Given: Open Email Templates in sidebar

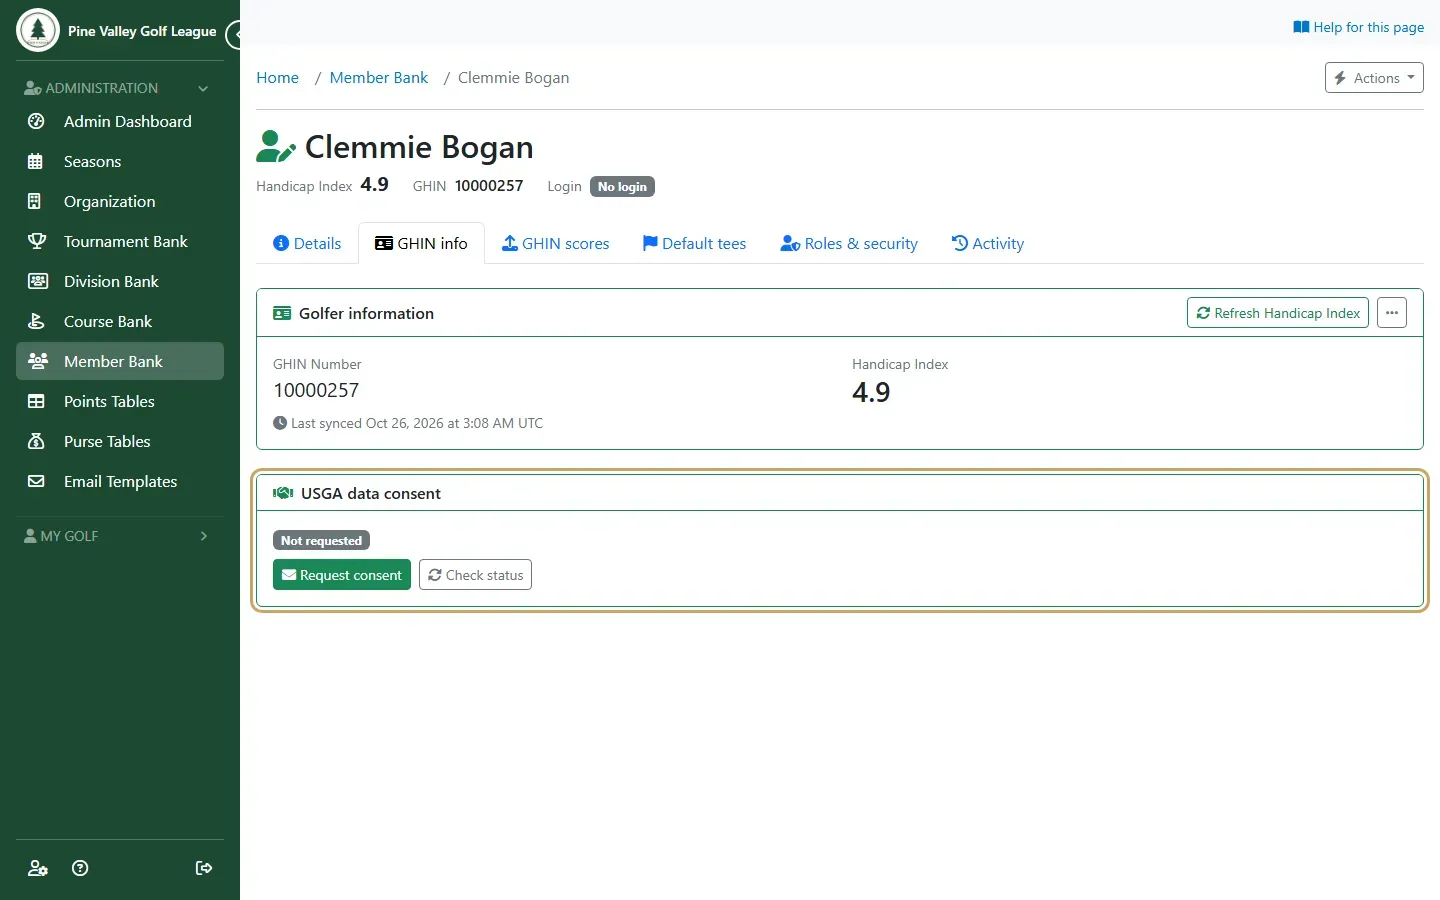Looking at the screenshot, I should tap(120, 481).
